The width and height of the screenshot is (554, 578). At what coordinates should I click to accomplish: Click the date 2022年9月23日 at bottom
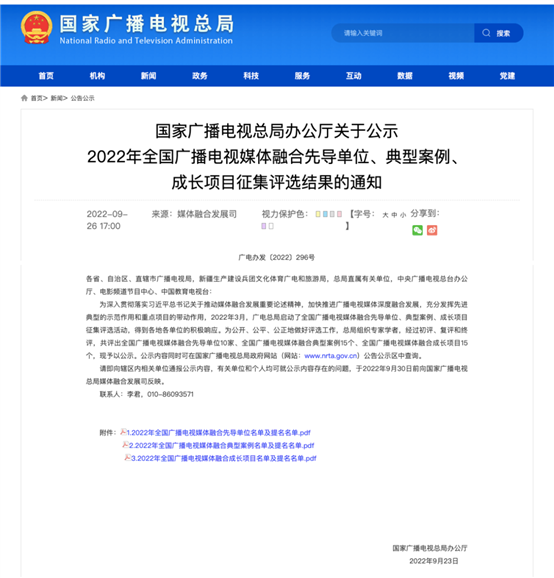[434, 561]
